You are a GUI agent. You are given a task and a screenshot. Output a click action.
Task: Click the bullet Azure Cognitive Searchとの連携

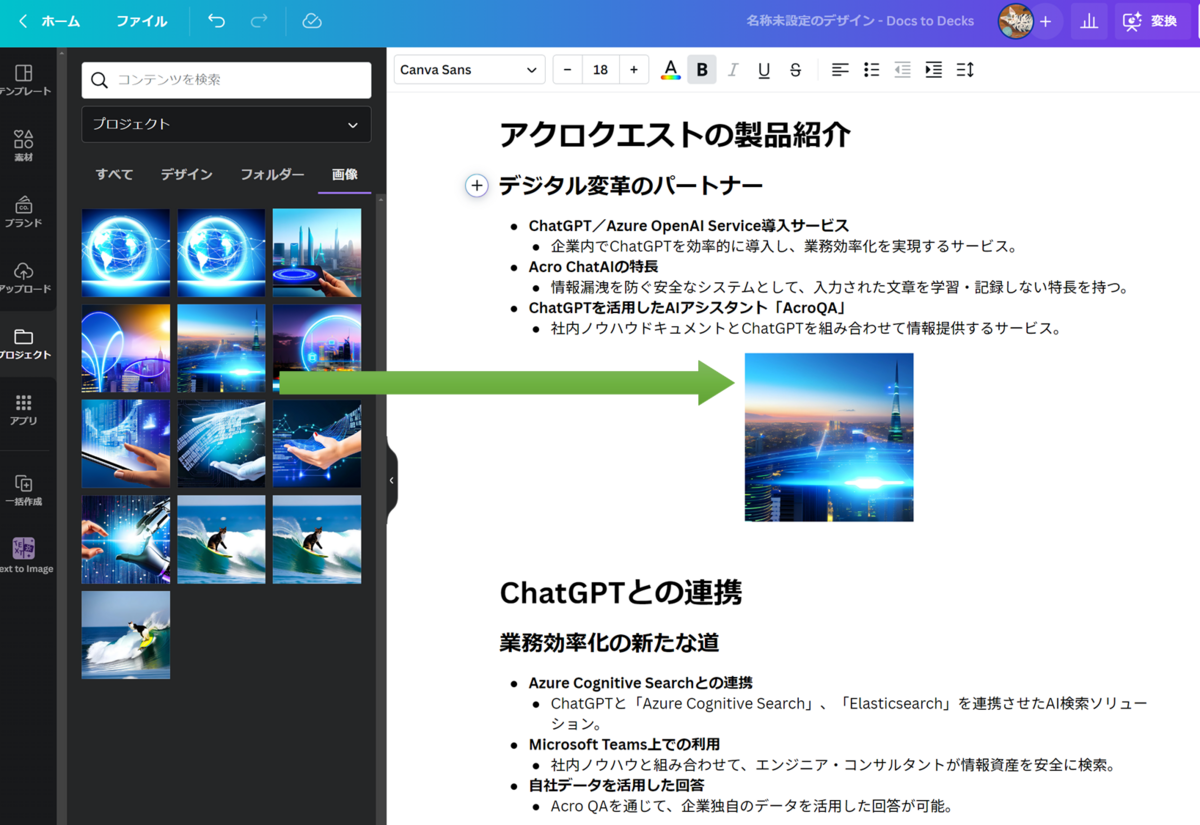(640, 682)
